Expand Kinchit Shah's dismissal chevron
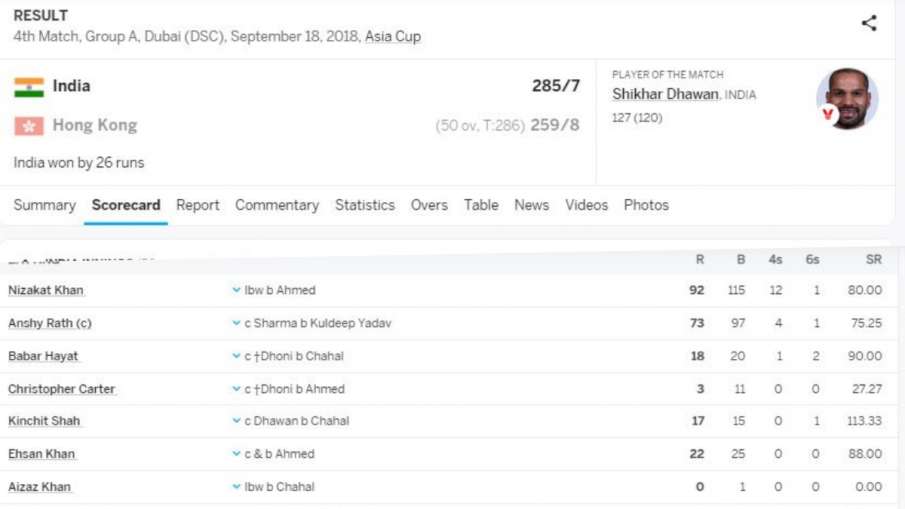 click(x=237, y=422)
